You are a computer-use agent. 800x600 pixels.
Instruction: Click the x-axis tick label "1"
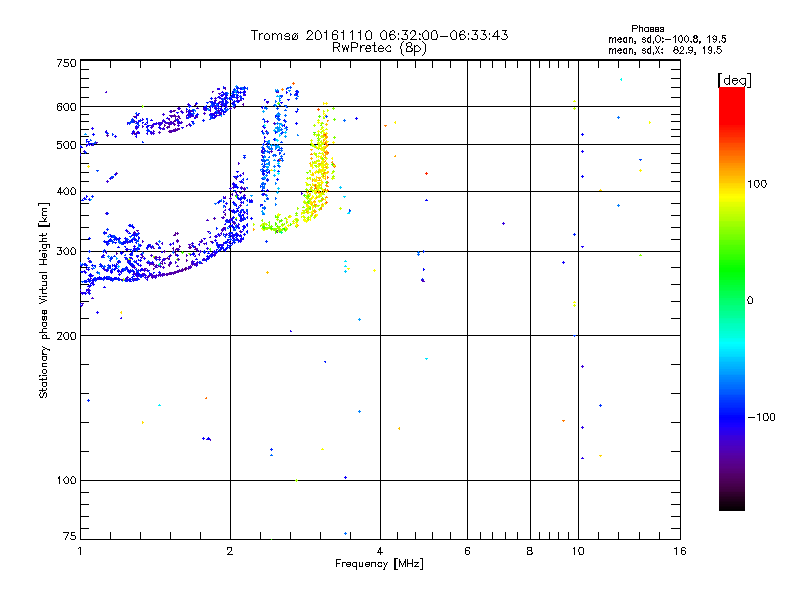coord(80,551)
